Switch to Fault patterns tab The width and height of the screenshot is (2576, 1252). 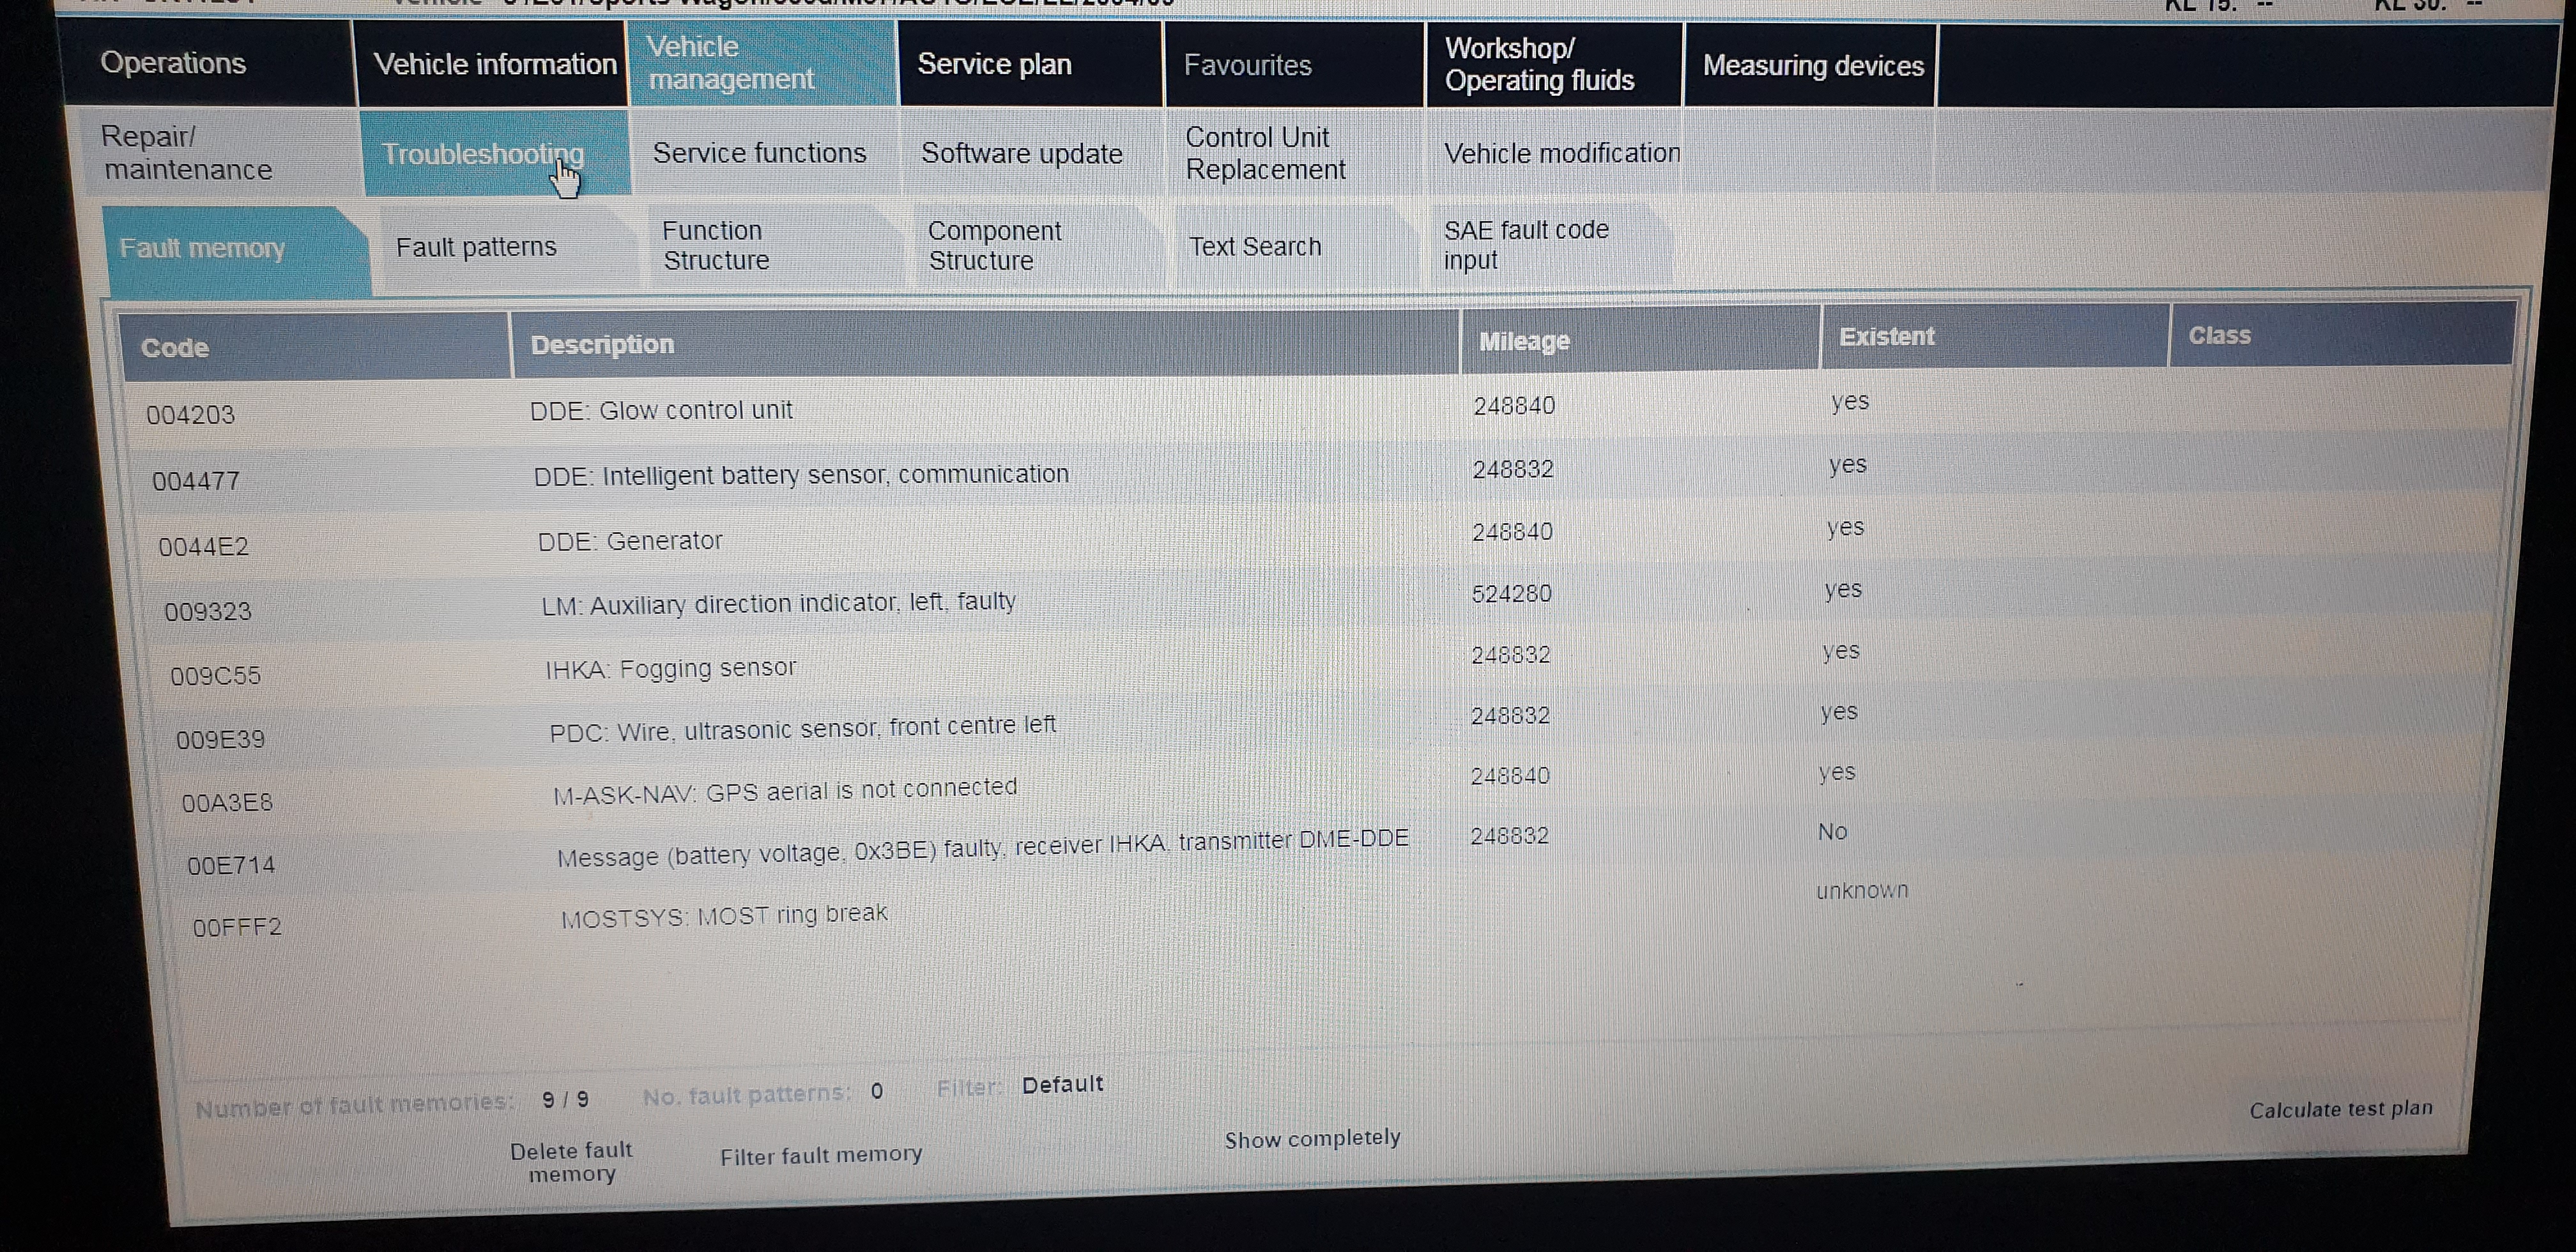point(476,247)
